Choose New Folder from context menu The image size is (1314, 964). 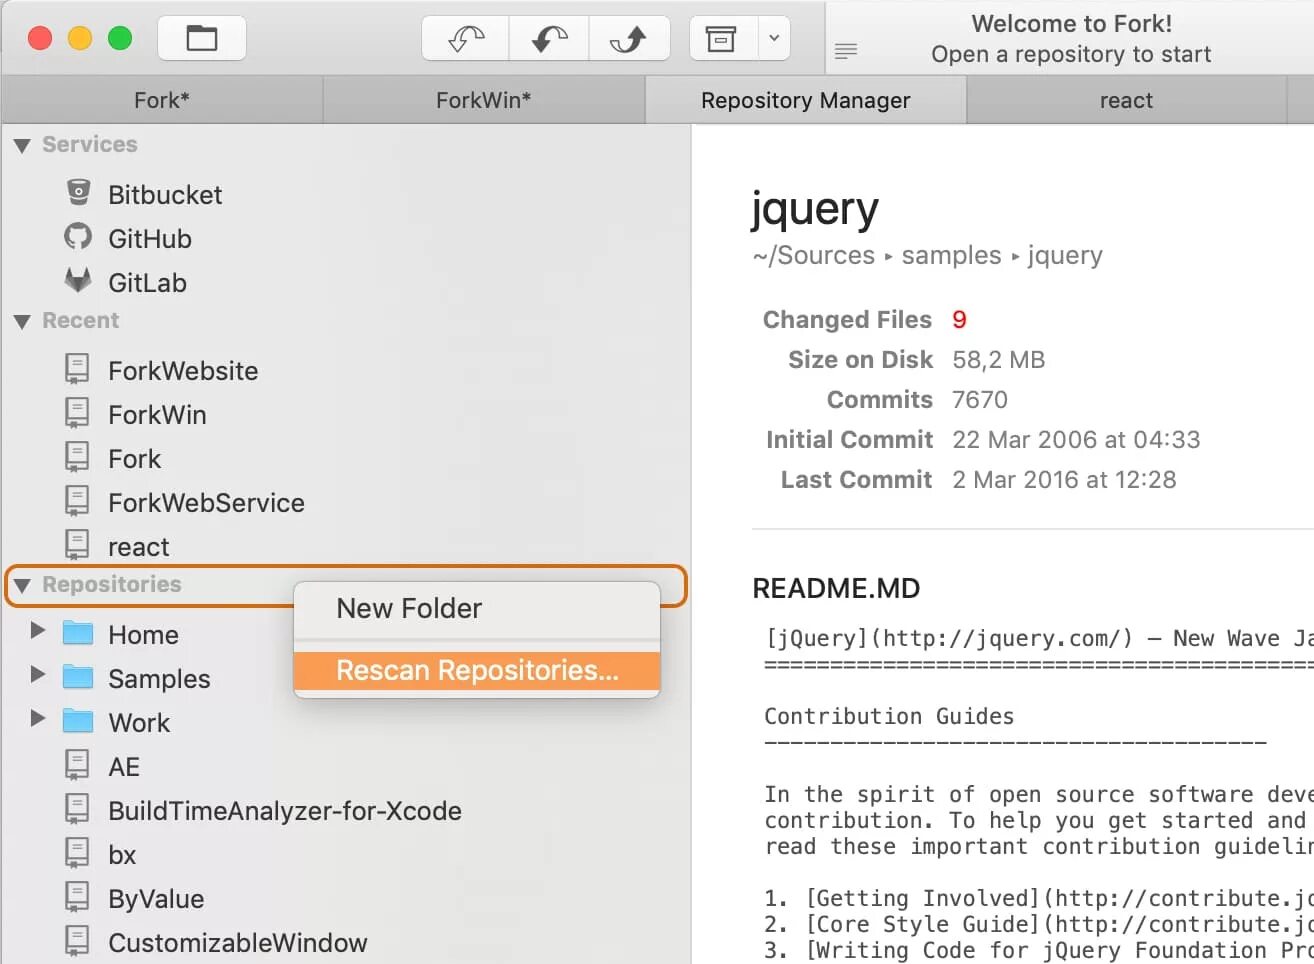(477, 608)
